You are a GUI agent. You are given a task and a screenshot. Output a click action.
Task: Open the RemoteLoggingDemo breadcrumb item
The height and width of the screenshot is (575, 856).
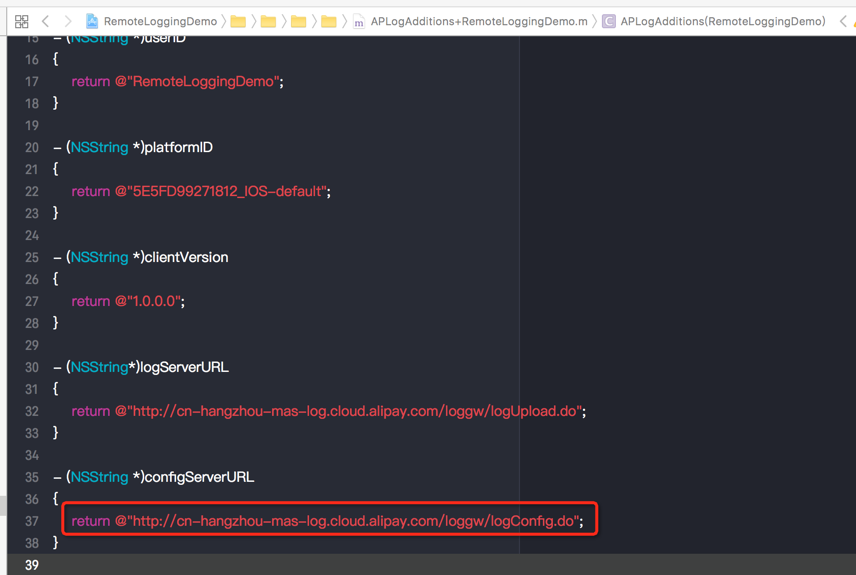(160, 21)
